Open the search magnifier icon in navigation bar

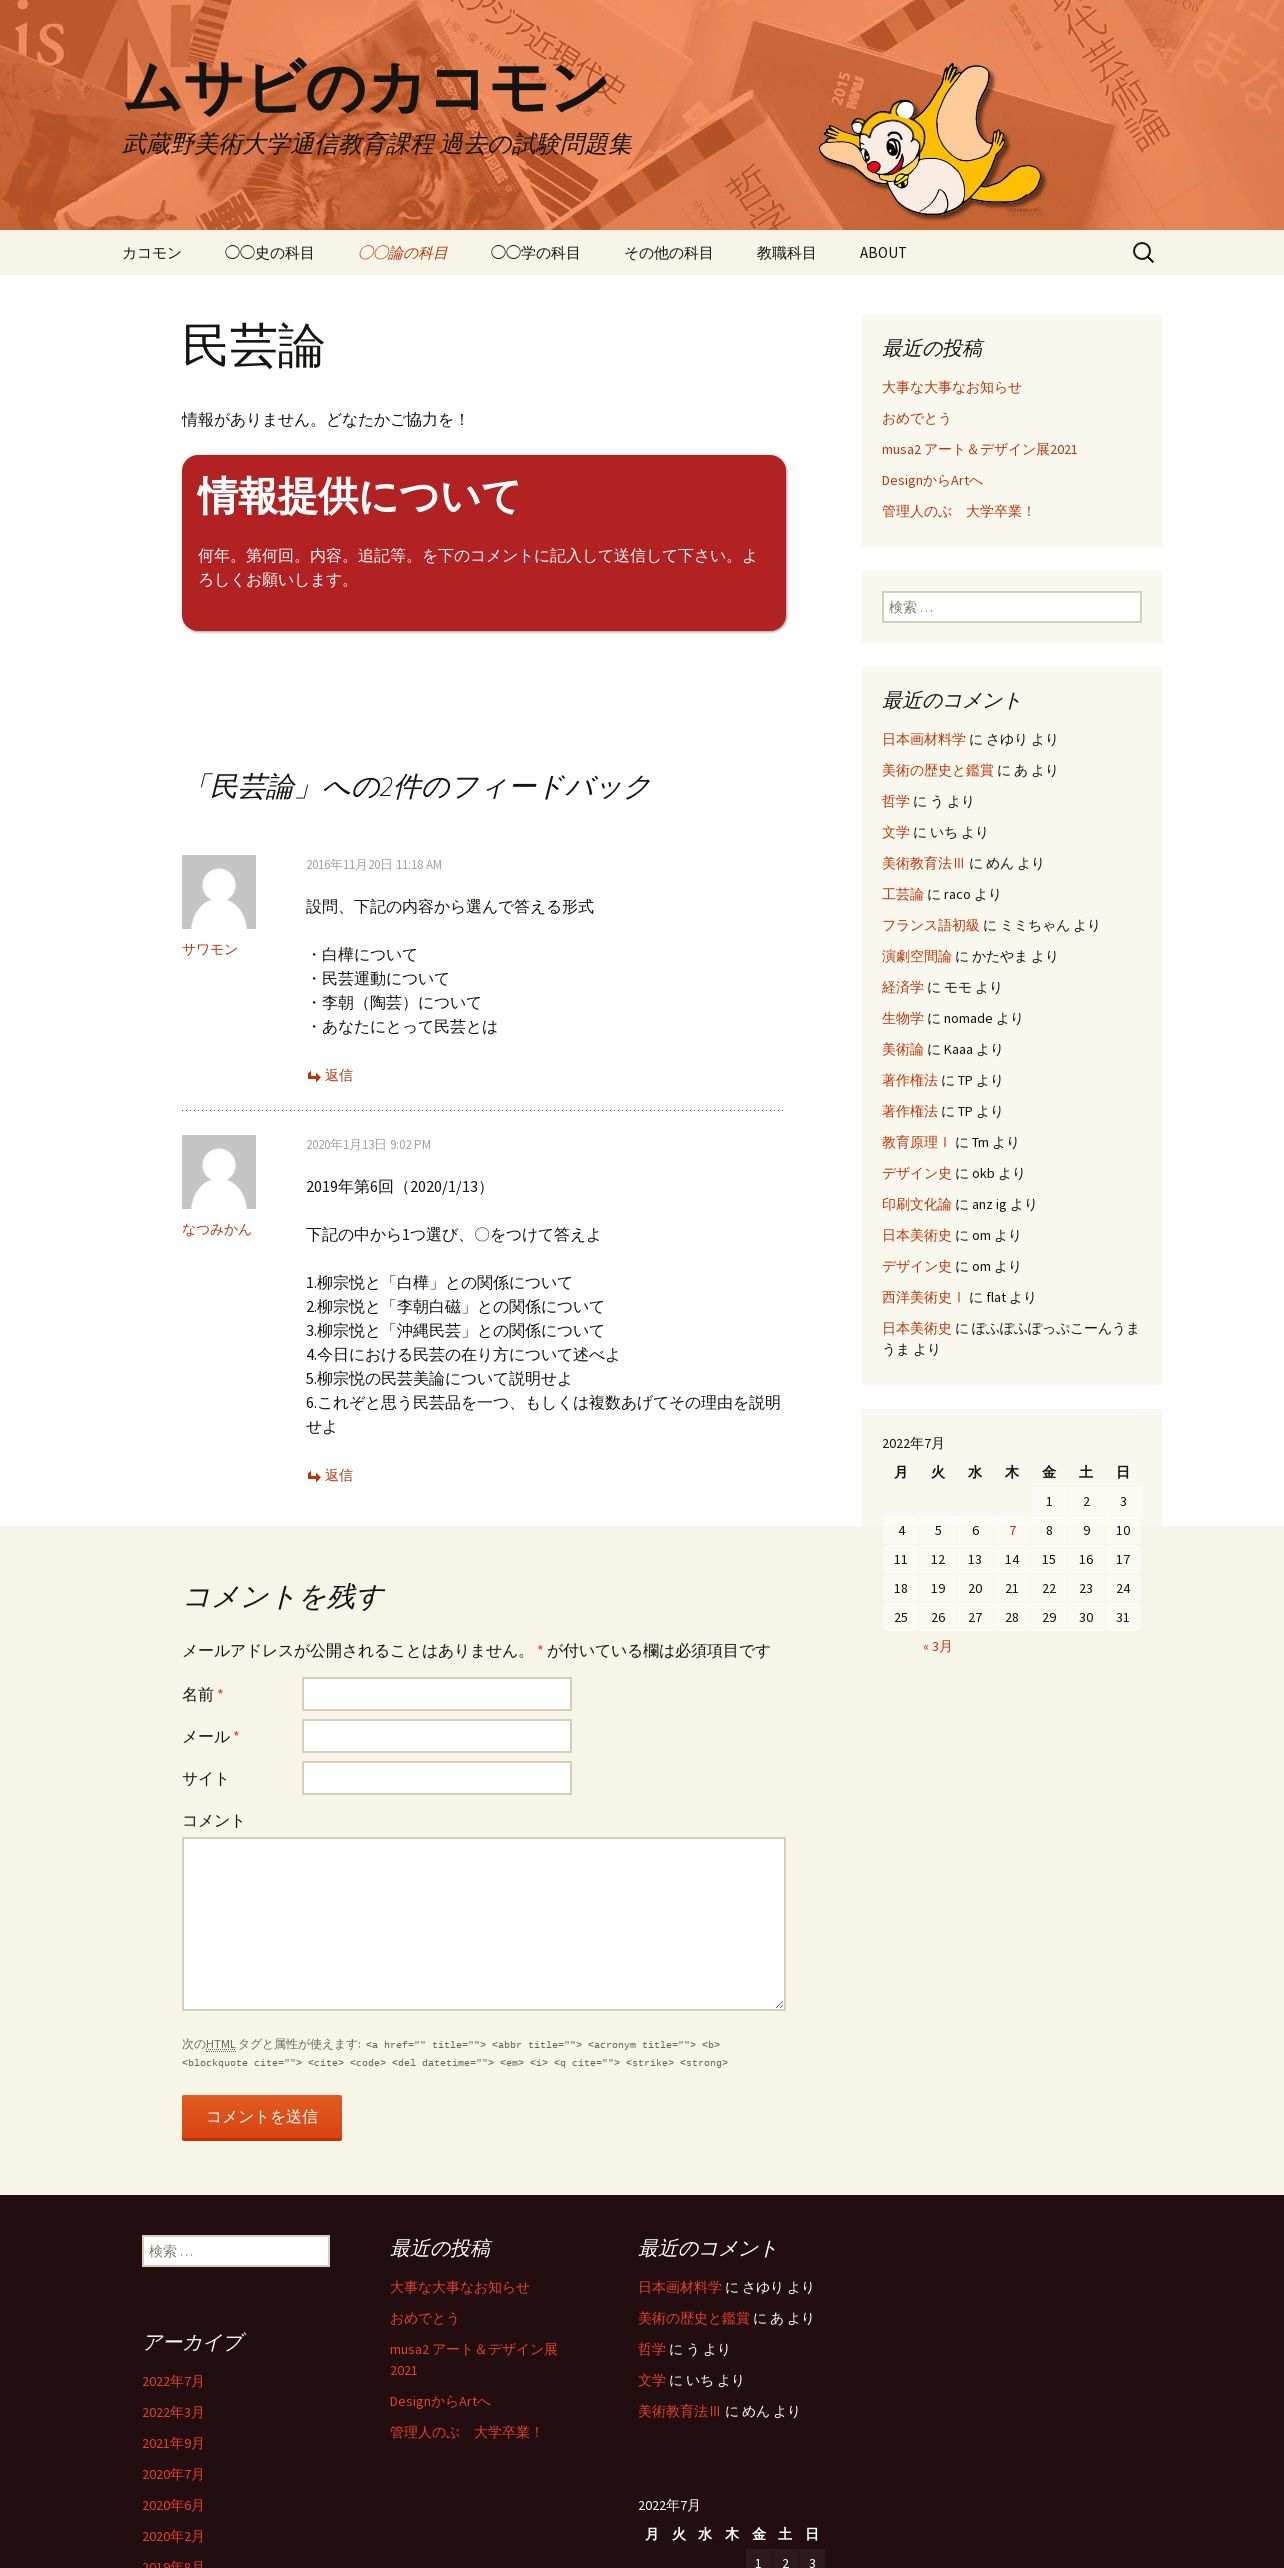coord(1143,253)
